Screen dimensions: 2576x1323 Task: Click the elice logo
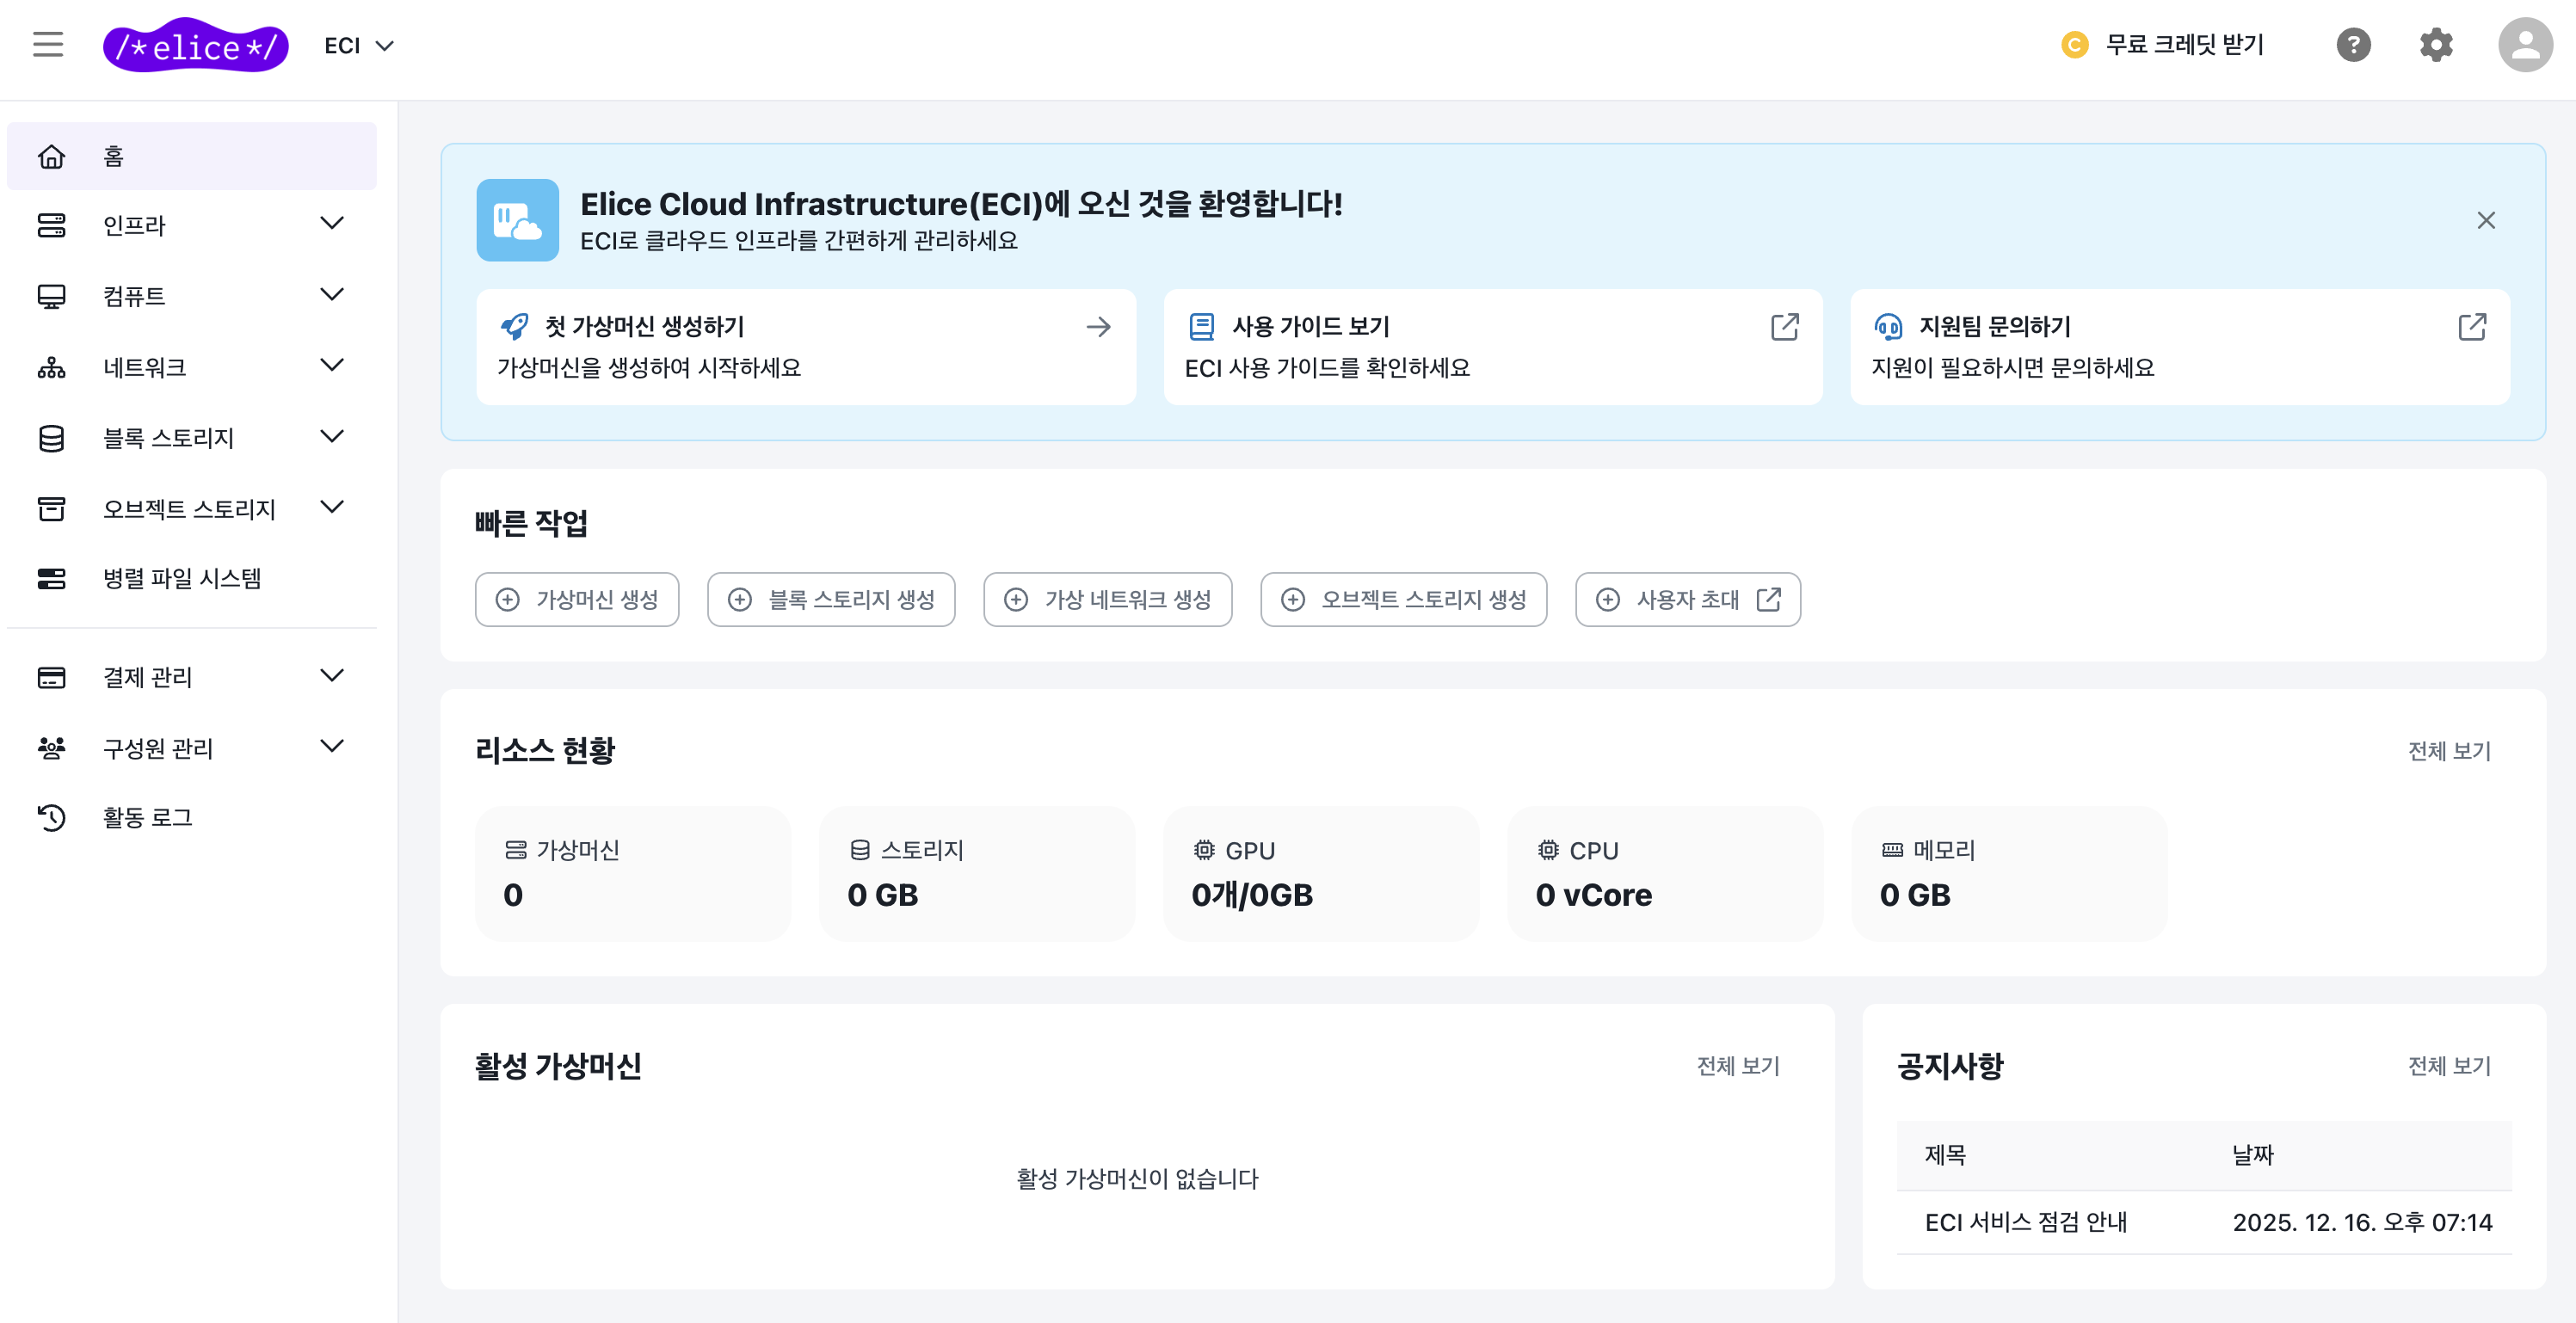coord(196,46)
